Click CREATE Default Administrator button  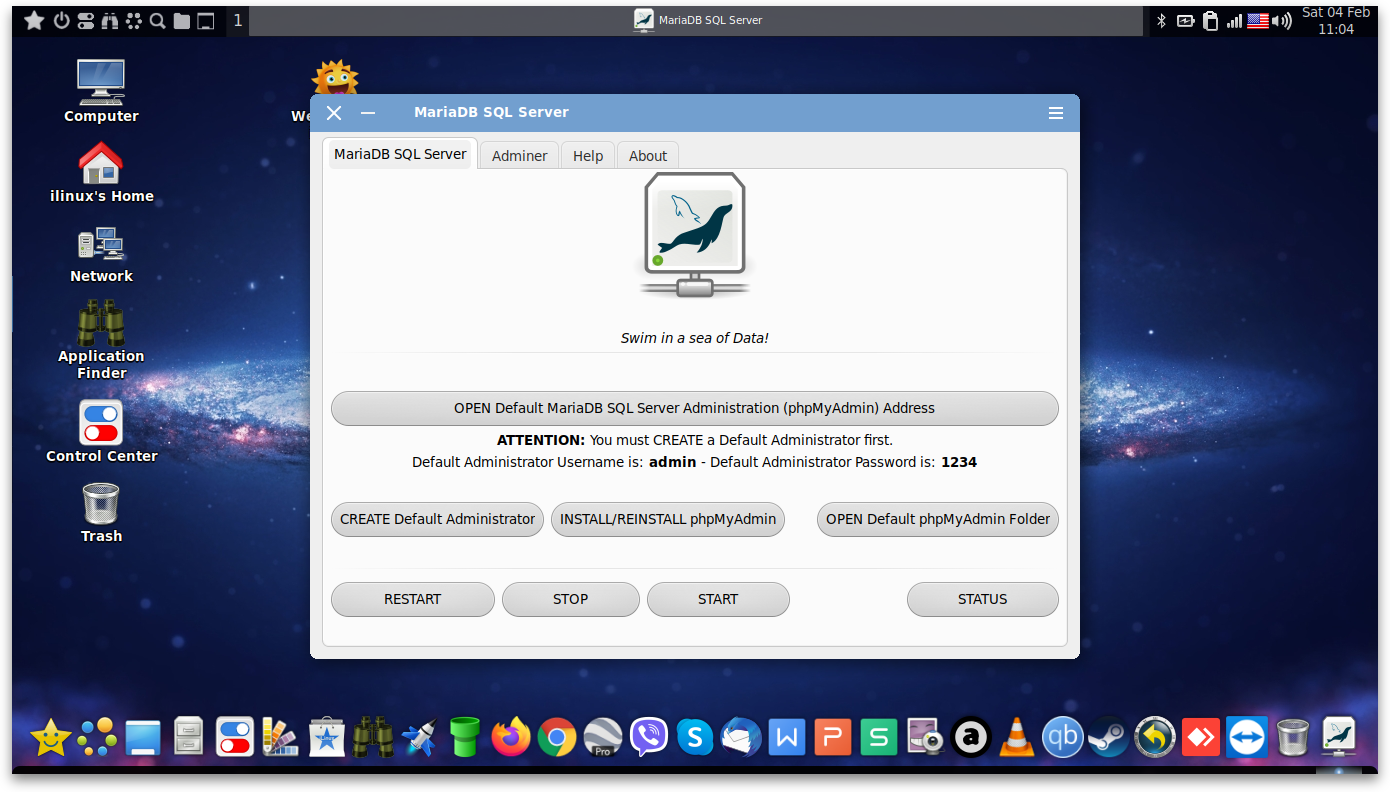click(x=437, y=519)
